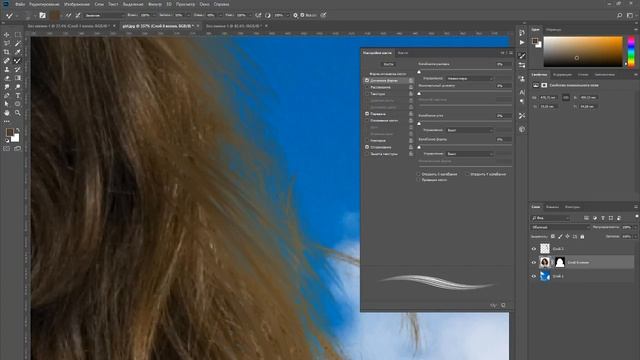This screenshot has width=640, height=360.
Task: Select the Hand tool
Action: coord(7,113)
